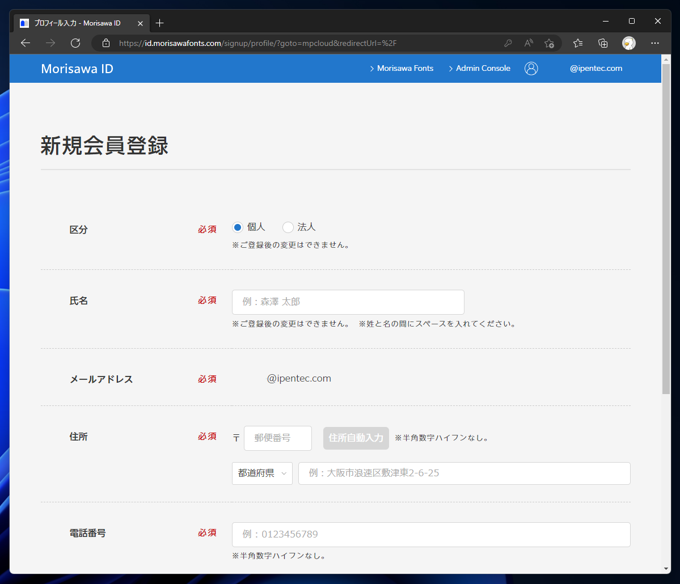Open the 都道府県 dropdown

[262, 473]
